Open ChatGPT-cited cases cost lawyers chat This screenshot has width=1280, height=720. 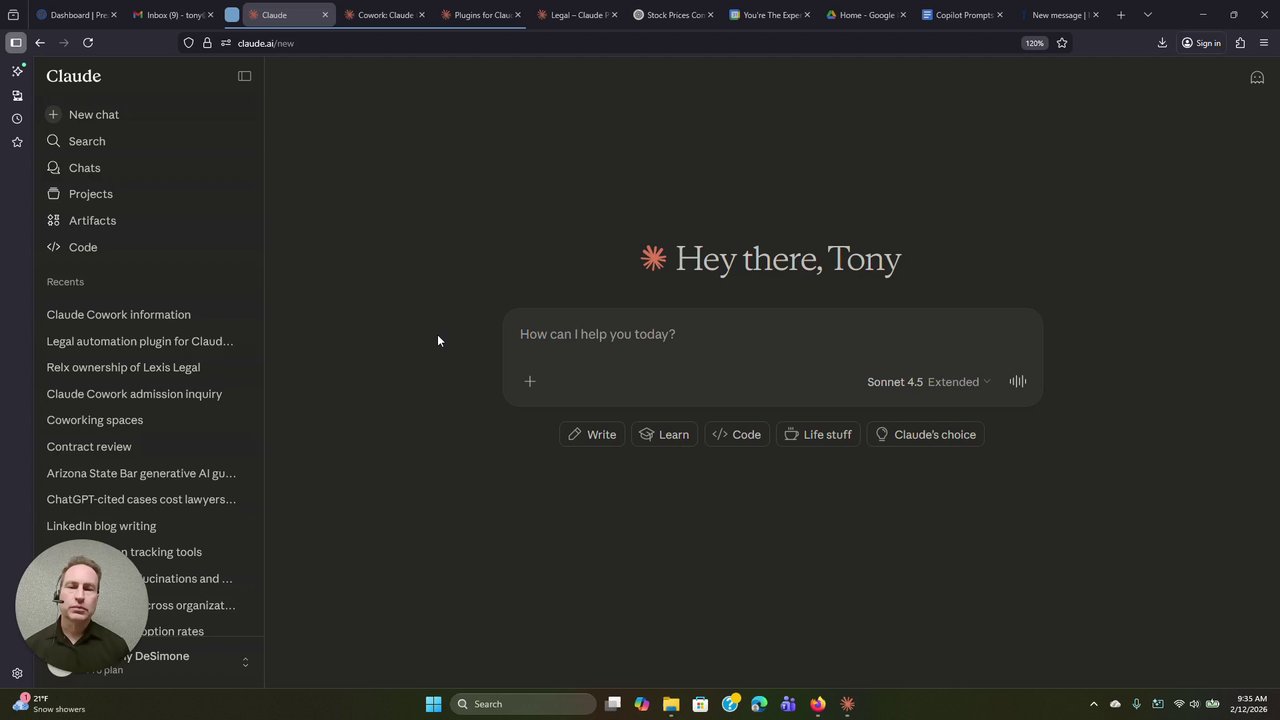coord(141,499)
